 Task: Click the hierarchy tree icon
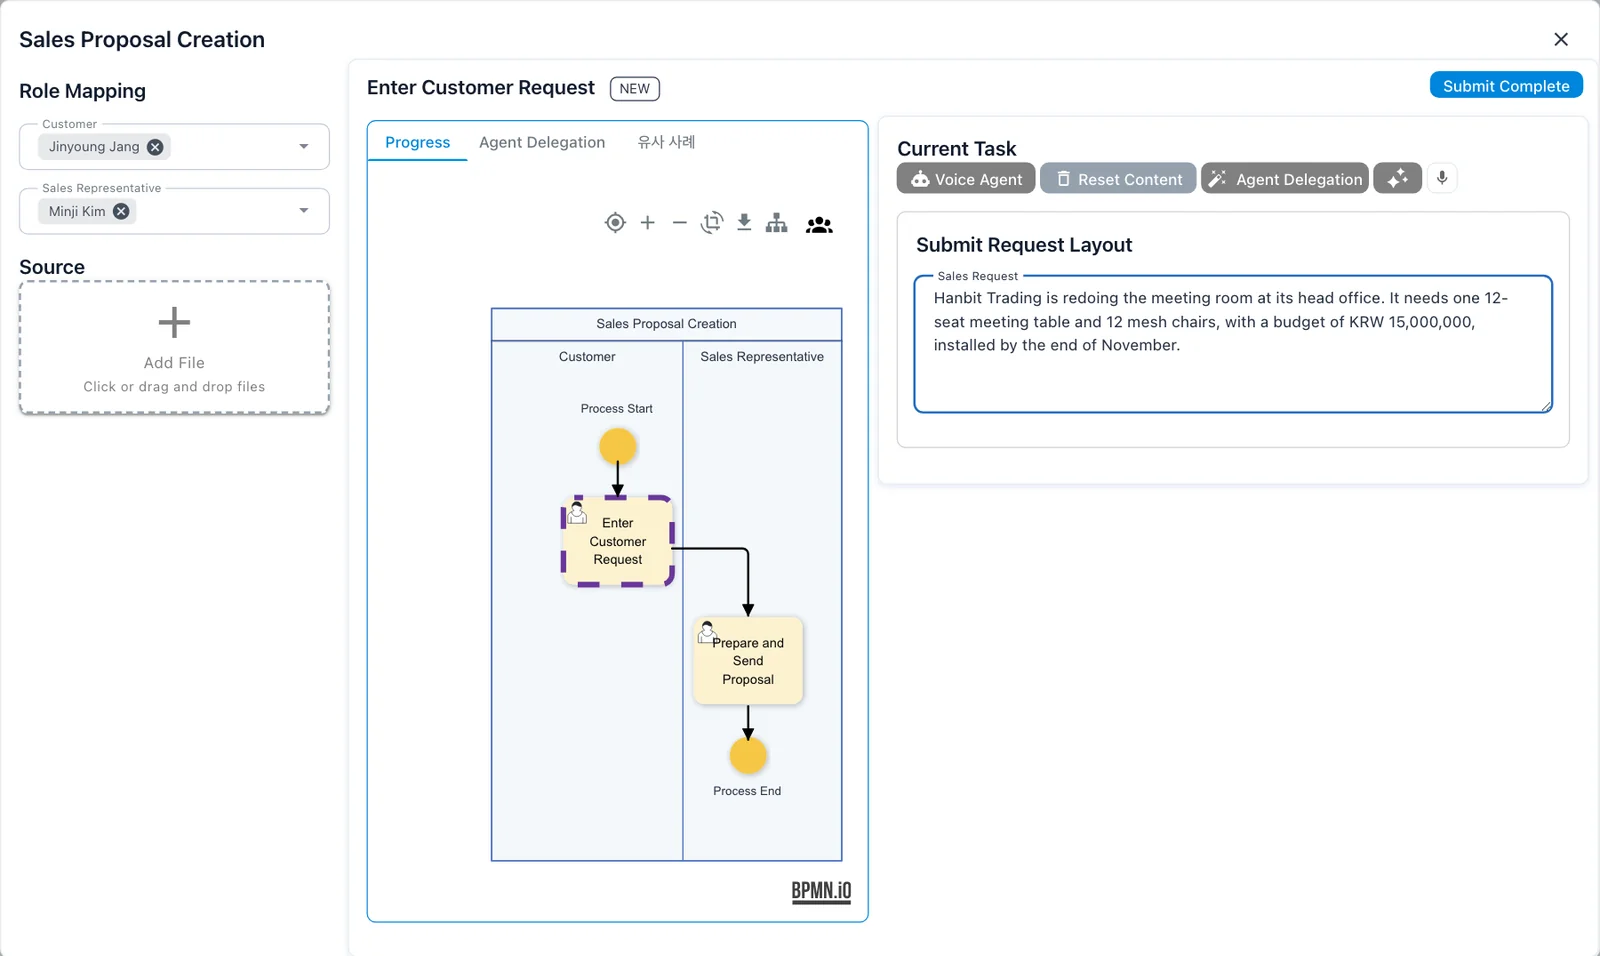(777, 223)
